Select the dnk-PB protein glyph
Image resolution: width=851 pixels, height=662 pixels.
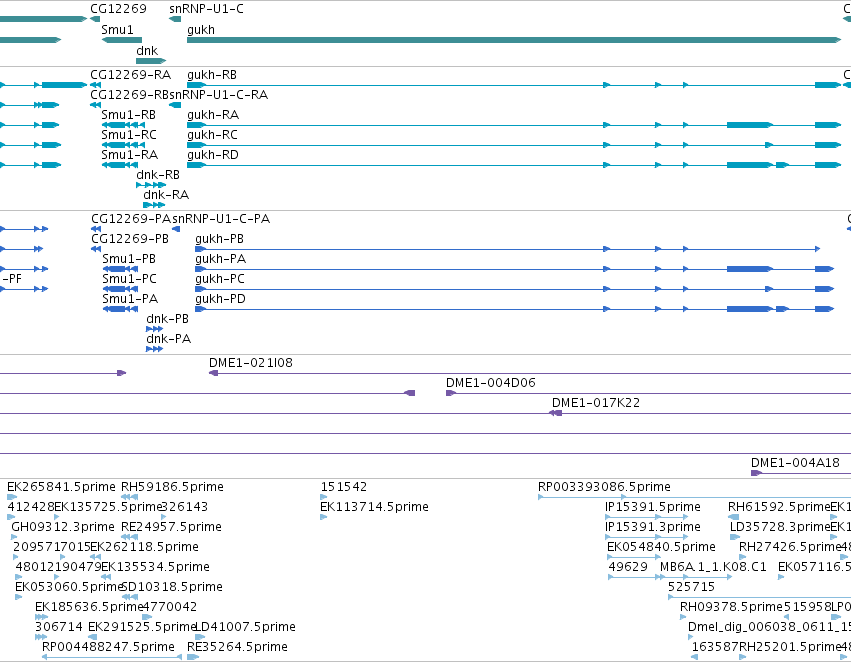point(155,329)
